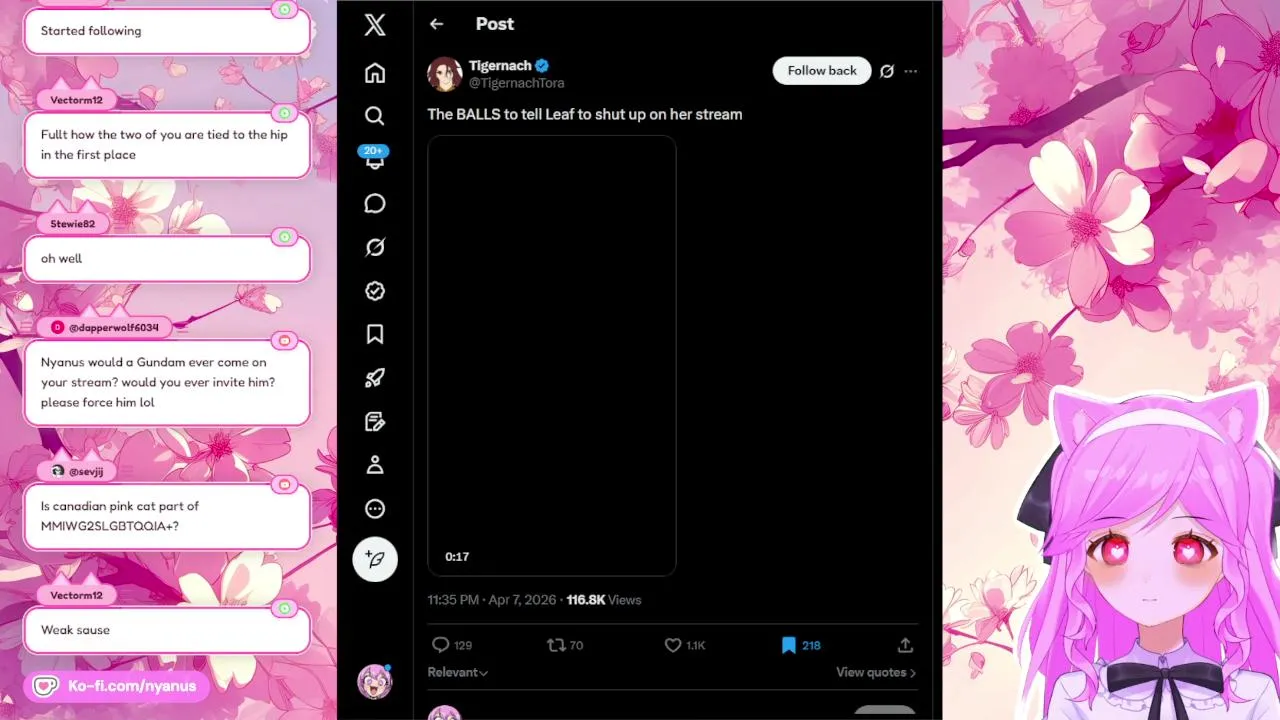Click Follow back on Tigernach

(x=821, y=71)
